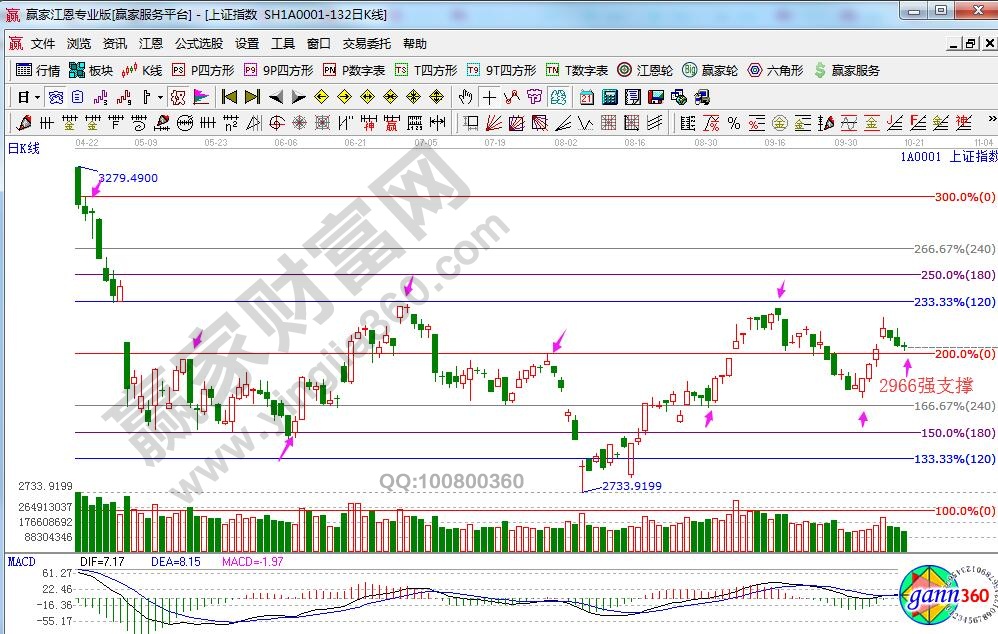Open the 交易委托 menu
998x634 pixels.
point(367,44)
